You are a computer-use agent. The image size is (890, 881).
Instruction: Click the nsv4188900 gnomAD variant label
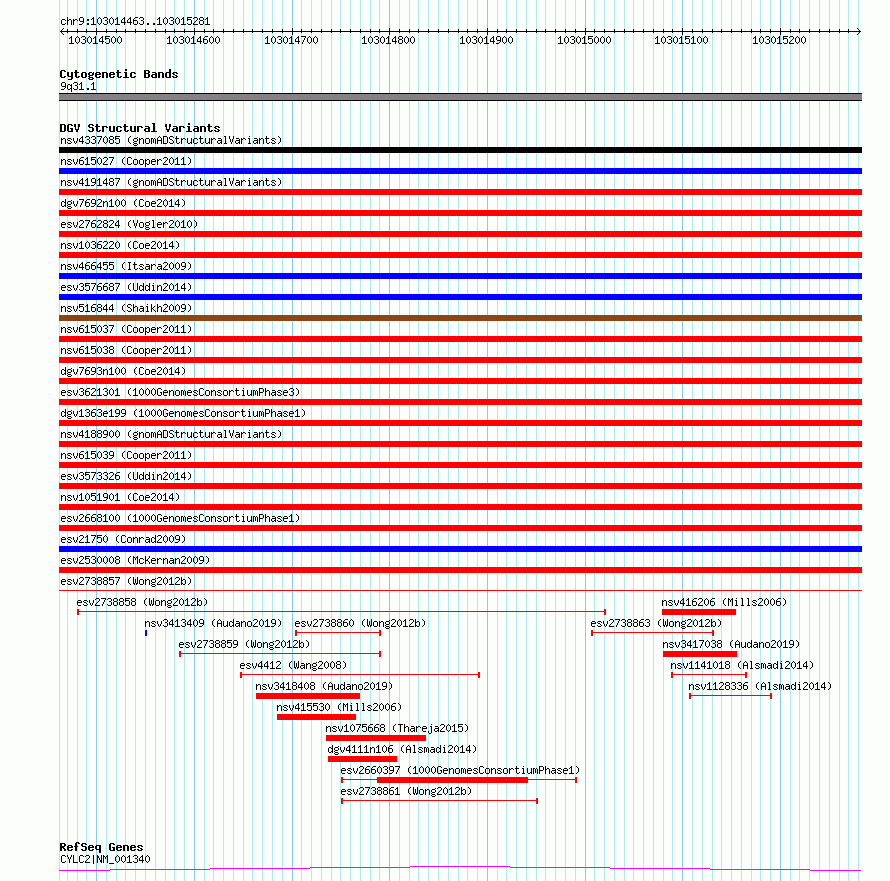click(x=171, y=434)
